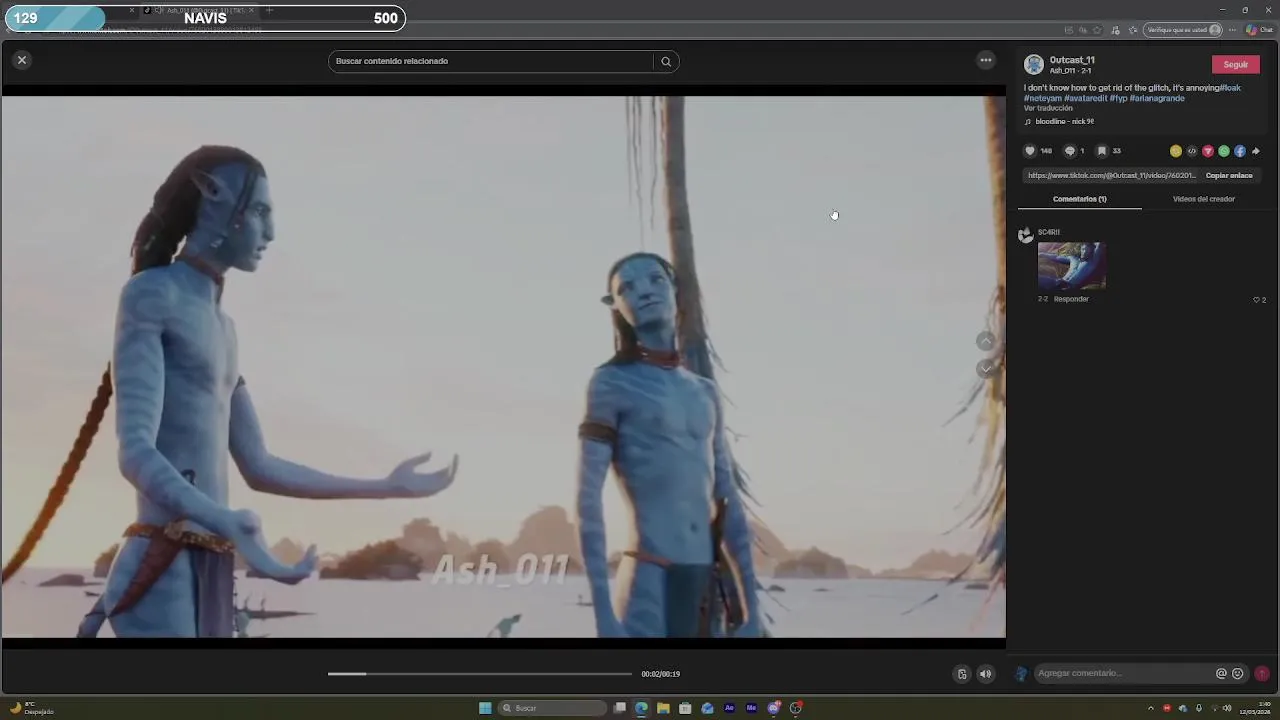Expand more share options arrow
The width and height of the screenshot is (1280, 720).
click(x=1256, y=151)
